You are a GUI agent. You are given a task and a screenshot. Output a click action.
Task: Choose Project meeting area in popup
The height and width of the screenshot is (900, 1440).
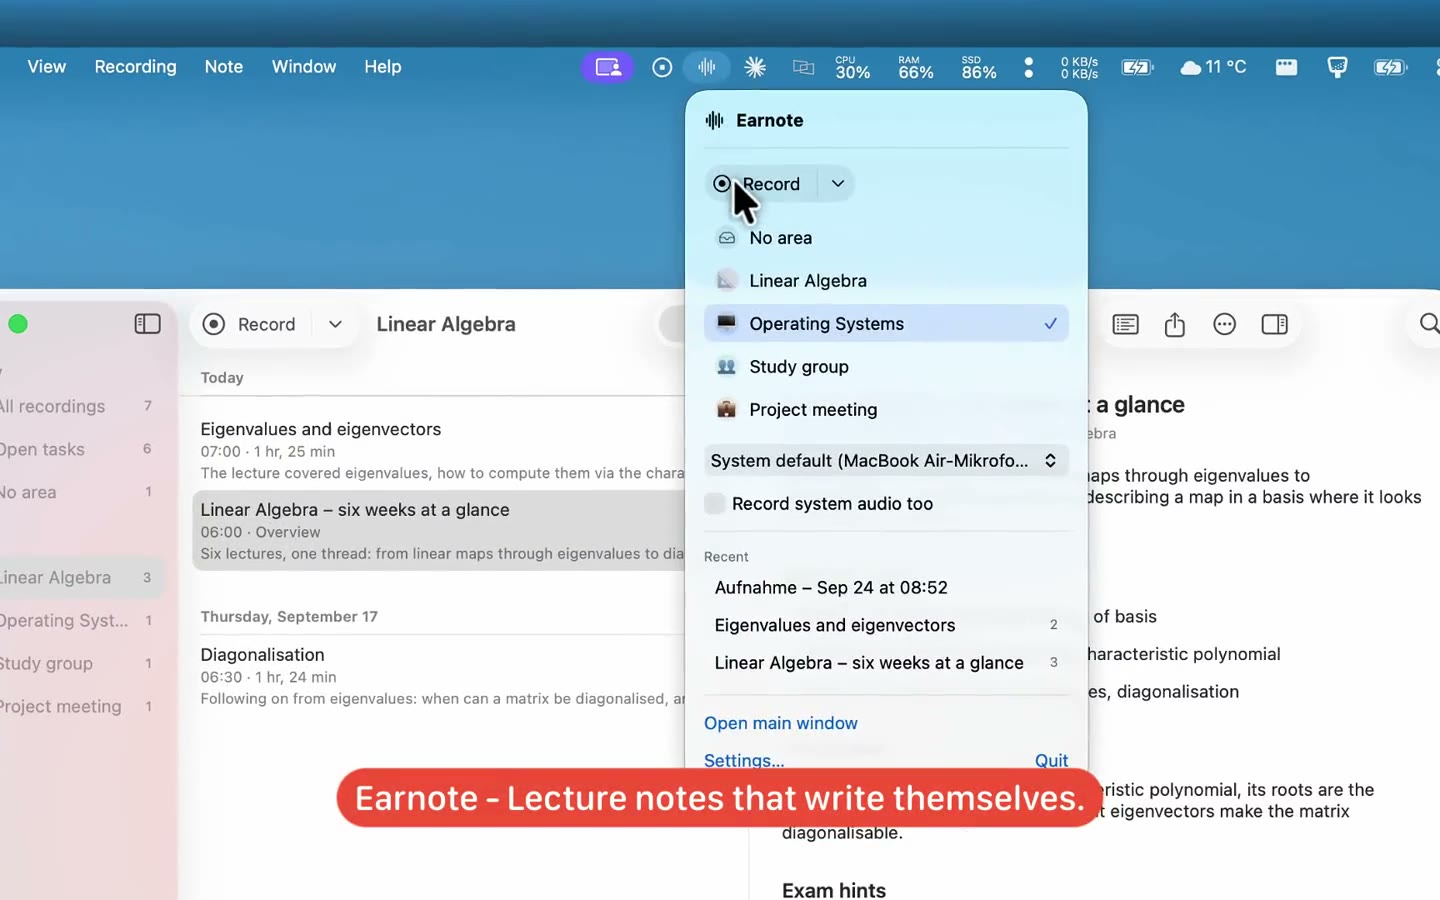tap(886, 410)
